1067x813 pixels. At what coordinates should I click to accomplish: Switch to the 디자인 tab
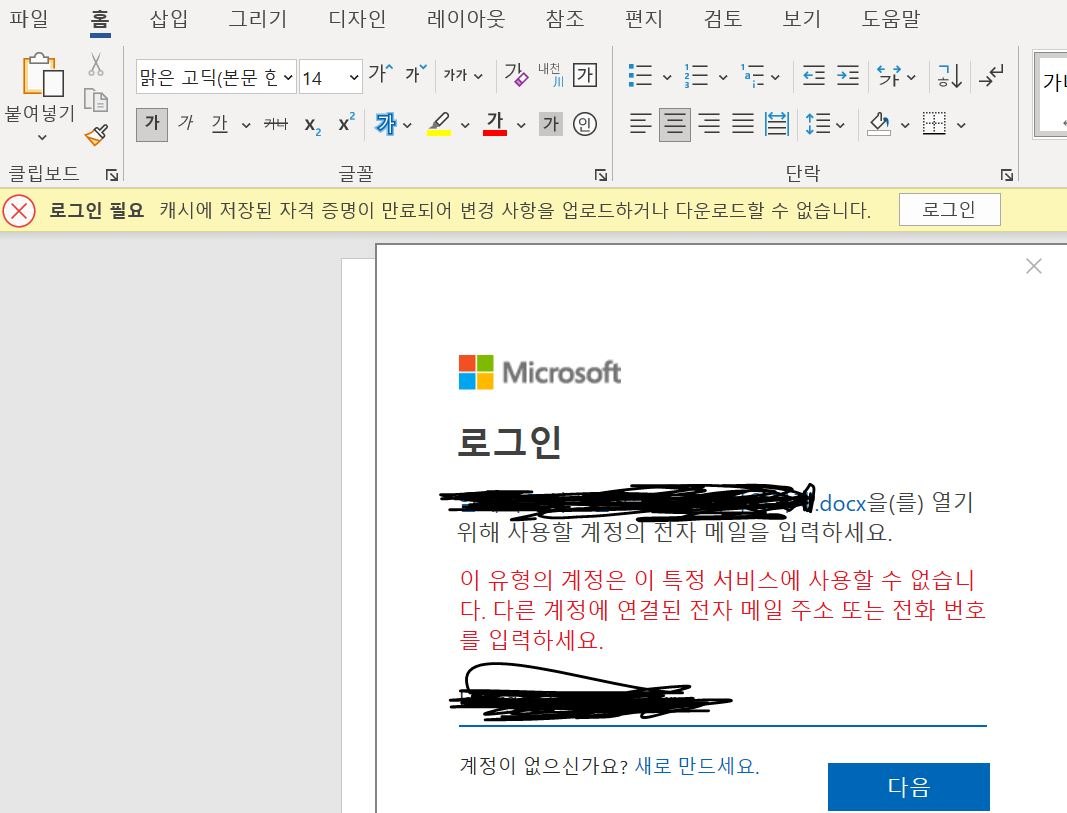(x=357, y=18)
